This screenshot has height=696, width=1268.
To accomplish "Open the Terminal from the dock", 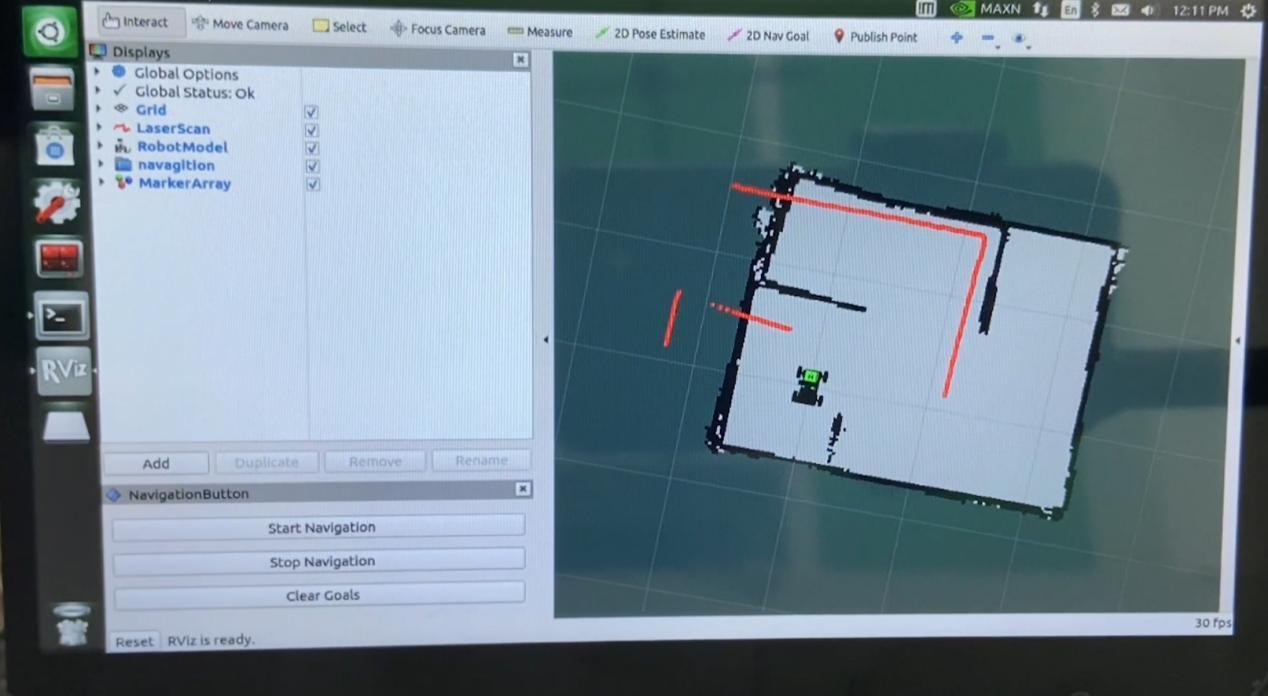I will 61,317.
